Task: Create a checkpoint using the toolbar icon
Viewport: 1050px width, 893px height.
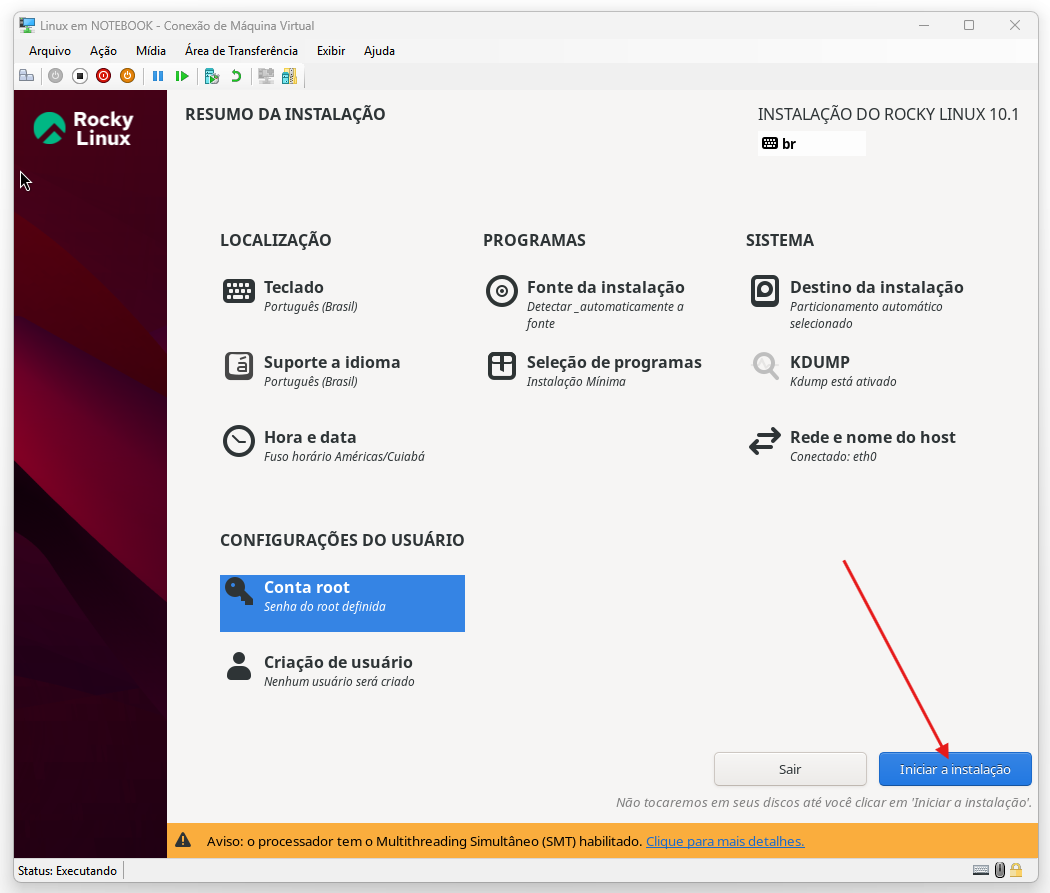Action: 211,76
